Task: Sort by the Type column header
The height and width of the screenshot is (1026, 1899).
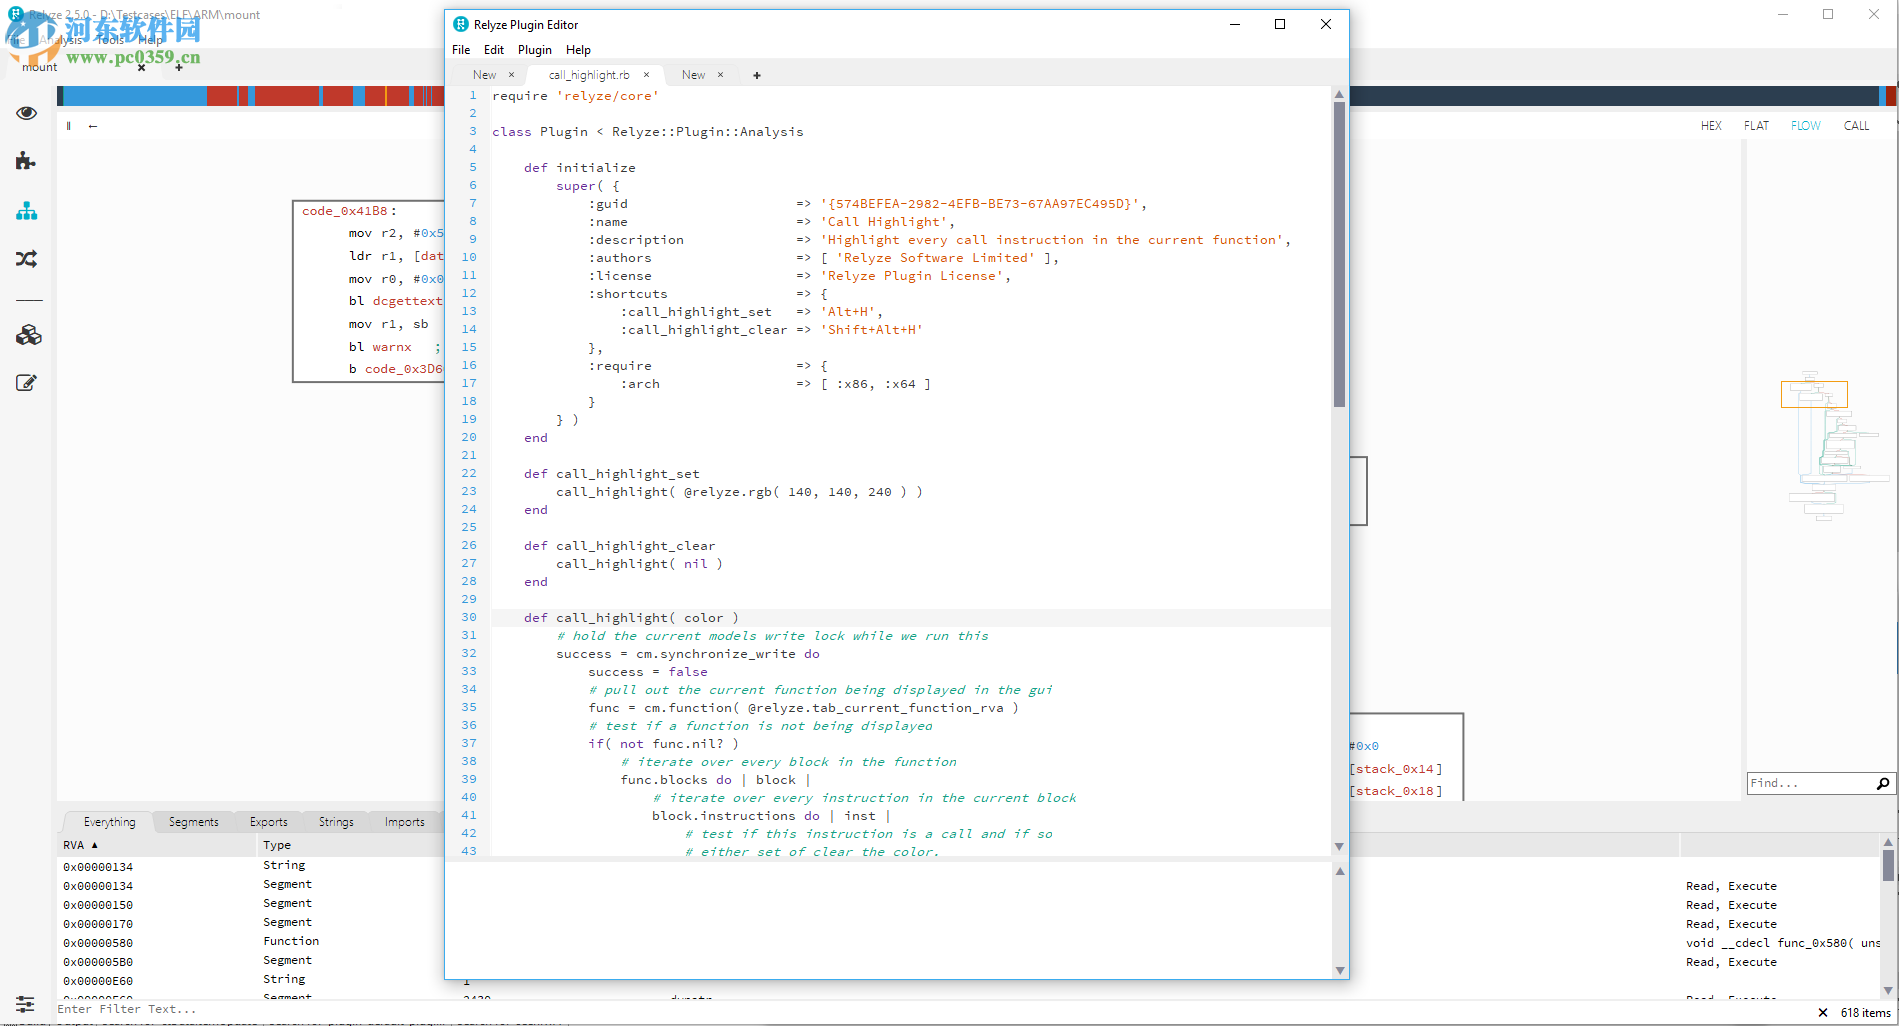Action: [x=350, y=846]
